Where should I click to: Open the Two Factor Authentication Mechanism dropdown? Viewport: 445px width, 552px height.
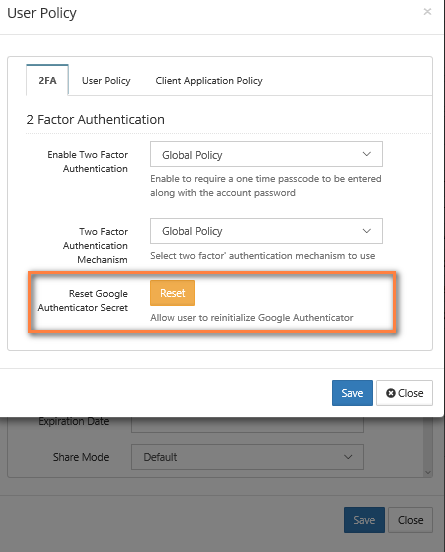pos(266,231)
